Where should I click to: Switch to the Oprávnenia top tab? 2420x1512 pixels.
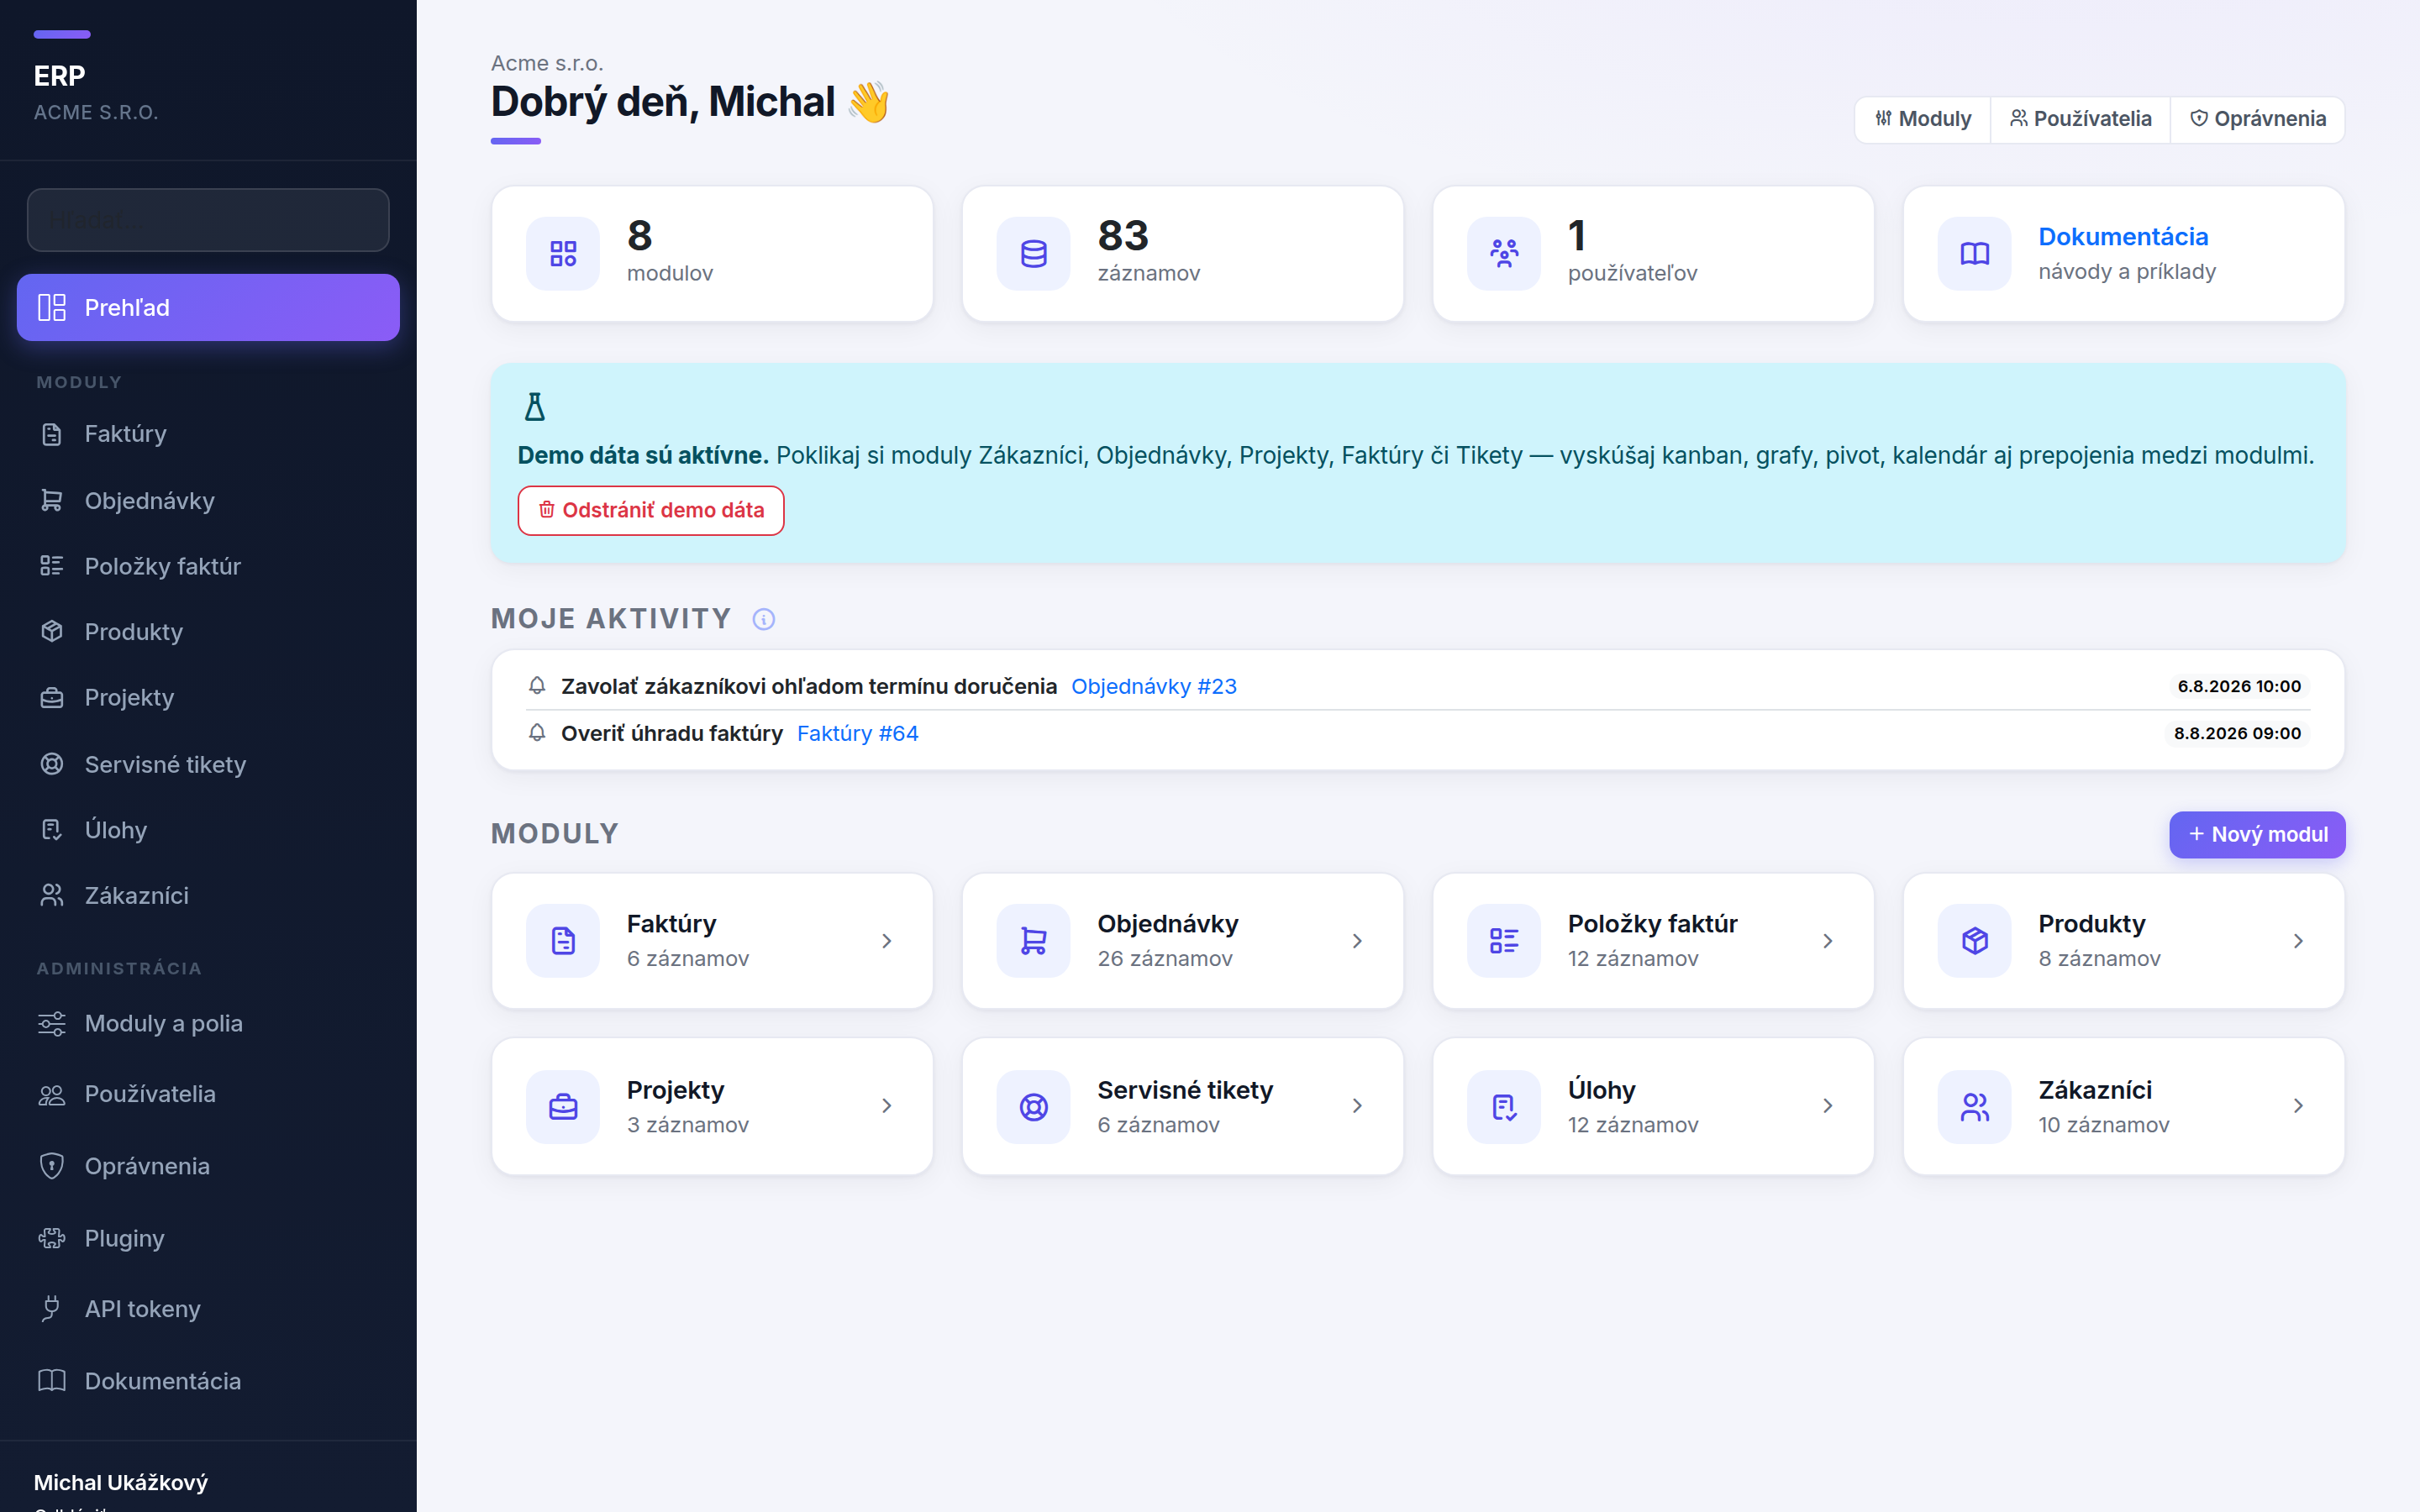click(x=2257, y=119)
